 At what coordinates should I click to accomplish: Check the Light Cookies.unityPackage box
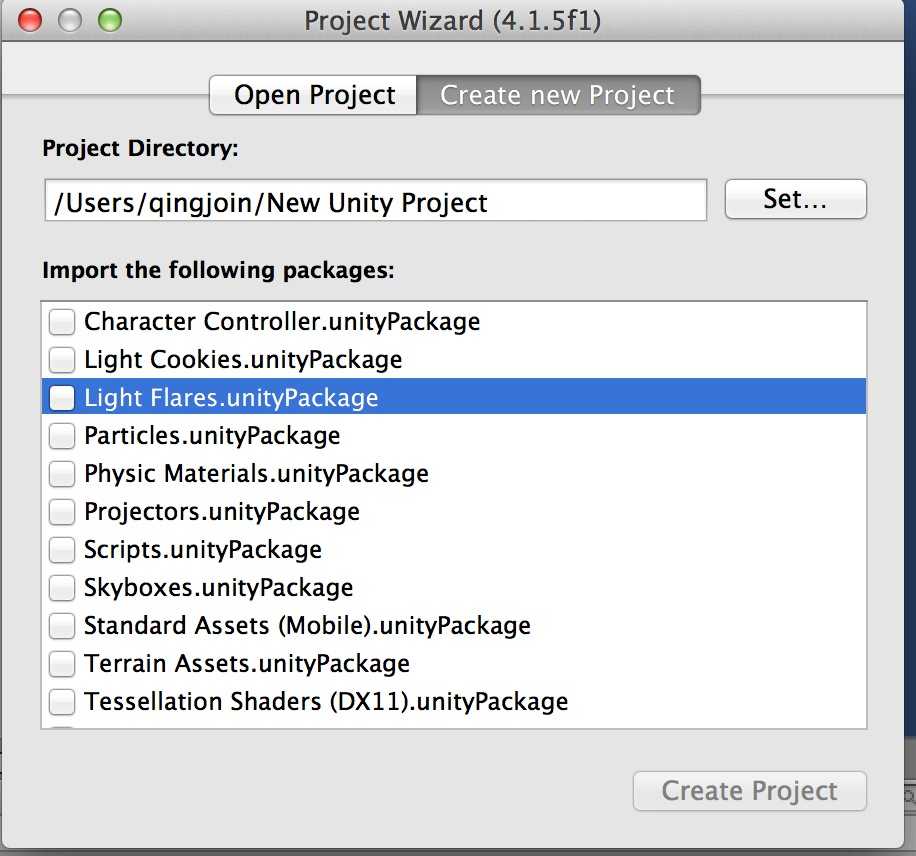point(62,360)
